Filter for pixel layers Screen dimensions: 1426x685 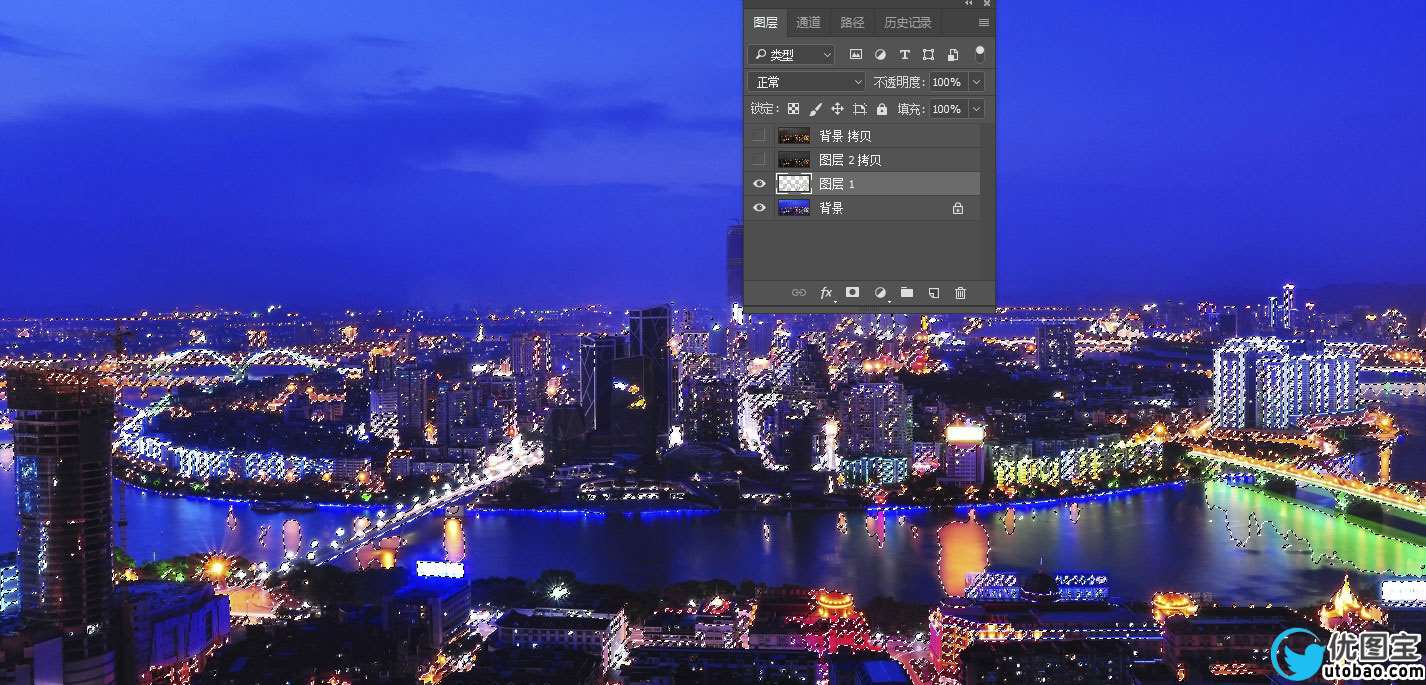856,55
